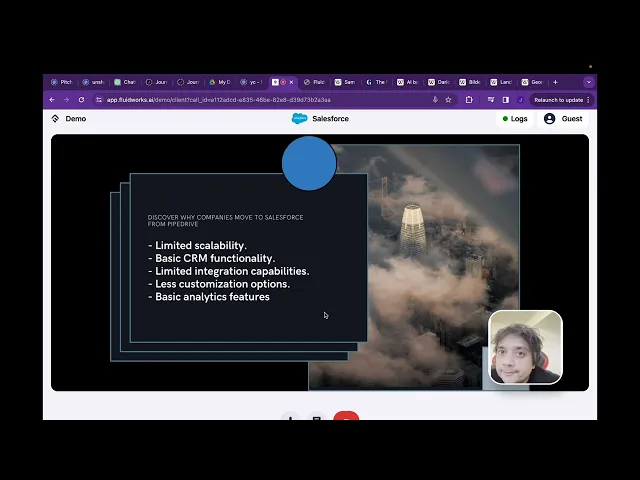Toggle the browser side panel icon

click(506, 100)
